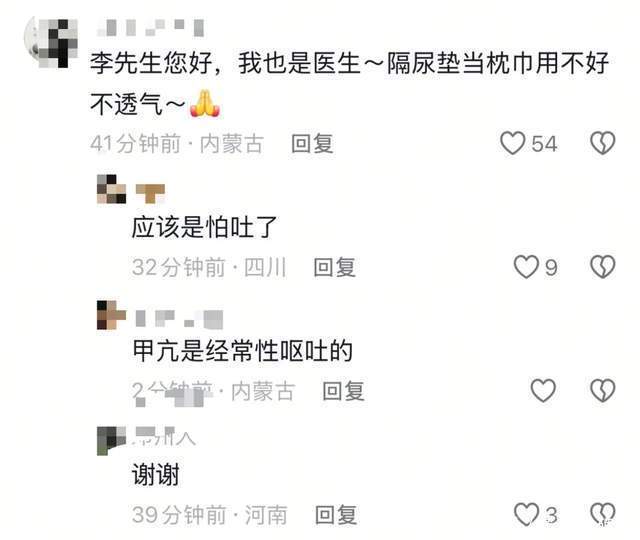Dislike the top doctor comment
This screenshot has width=640, height=540.
602,143
